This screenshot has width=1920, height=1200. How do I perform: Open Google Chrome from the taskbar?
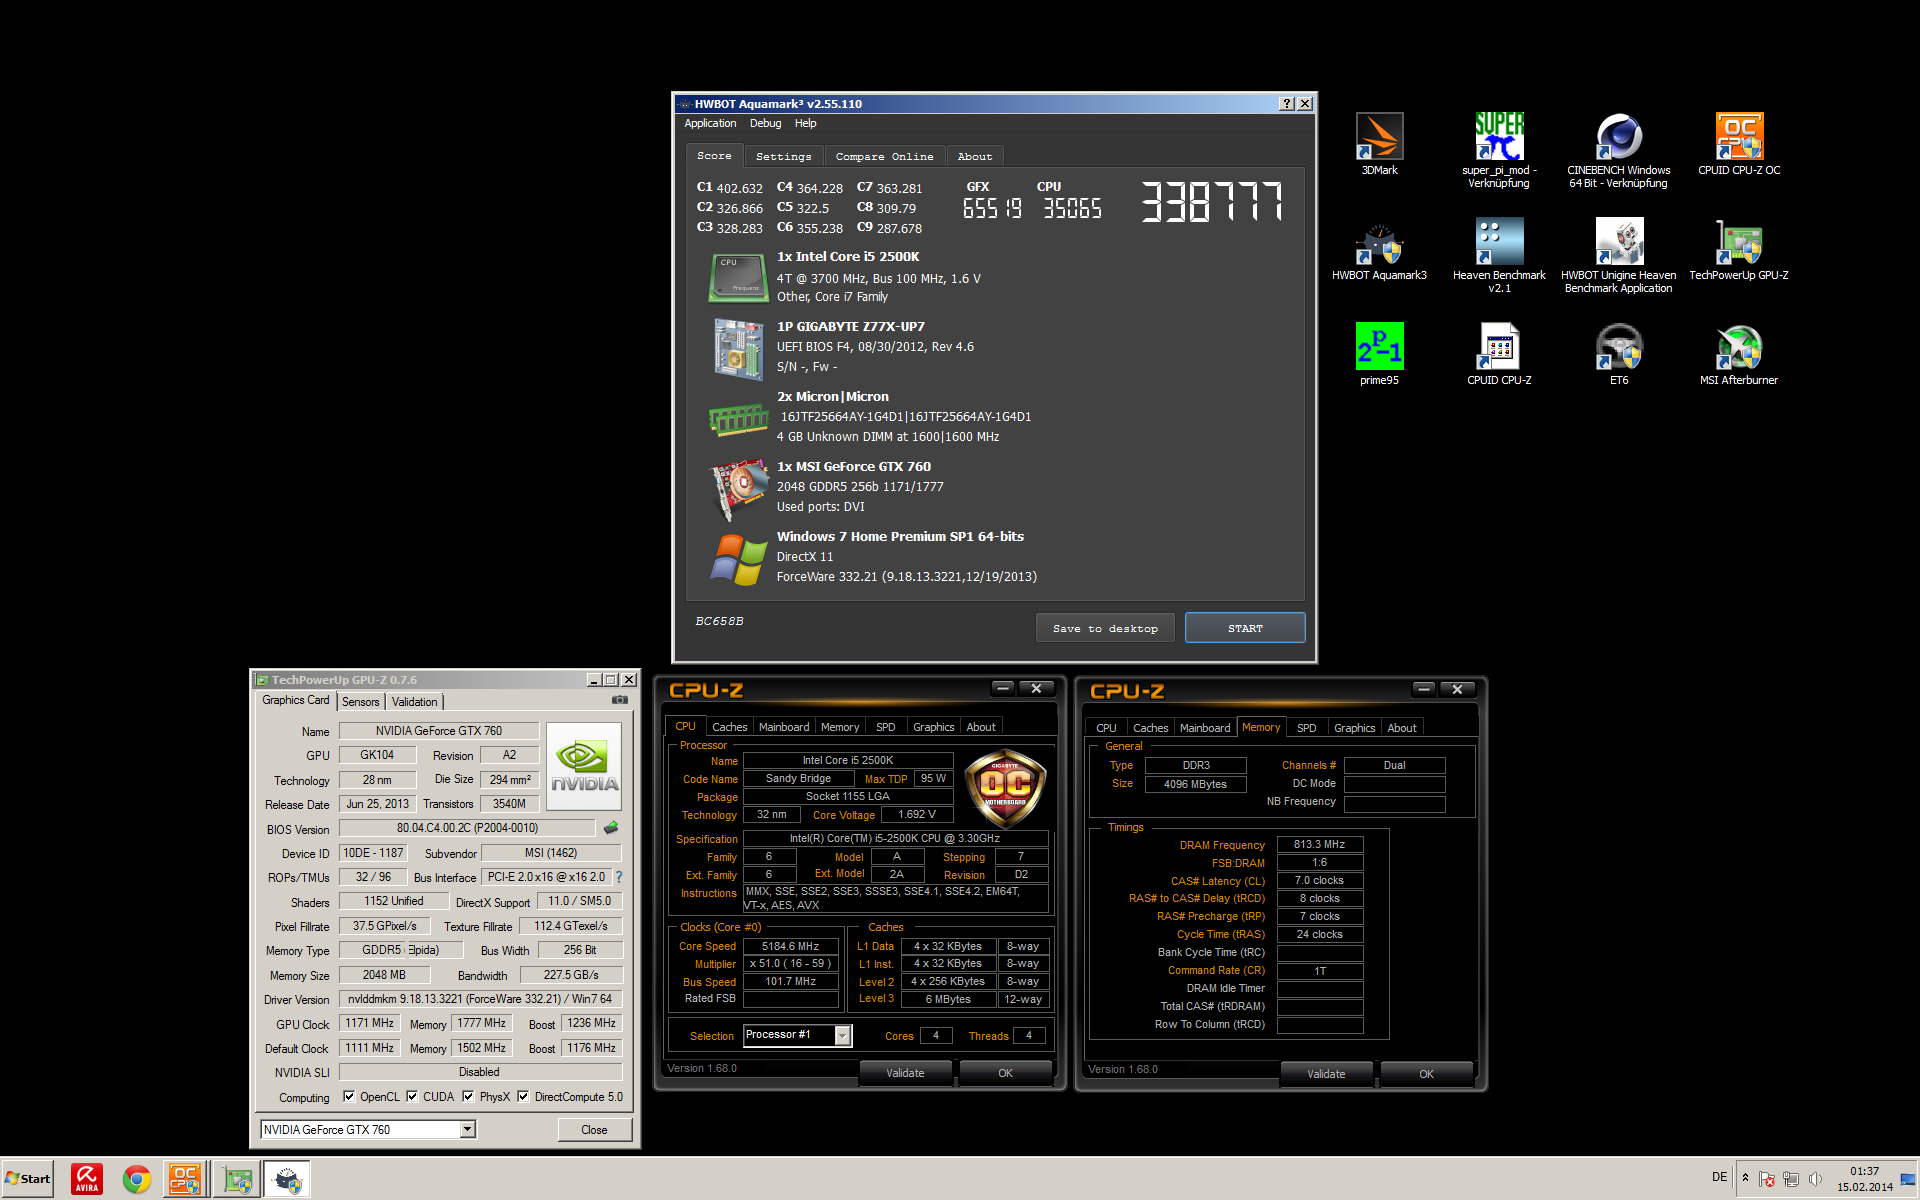pos(137,1179)
